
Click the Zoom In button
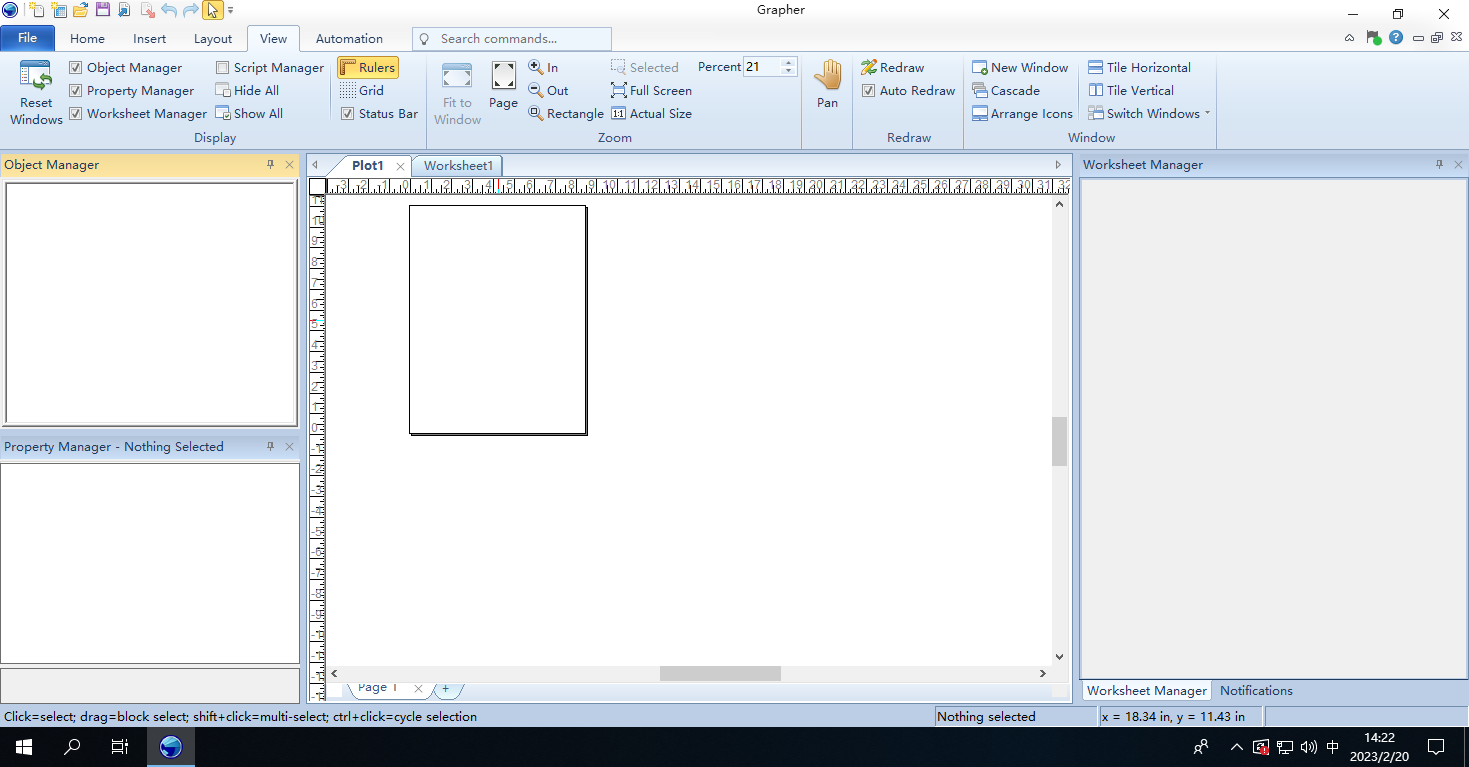pos(544,67)
